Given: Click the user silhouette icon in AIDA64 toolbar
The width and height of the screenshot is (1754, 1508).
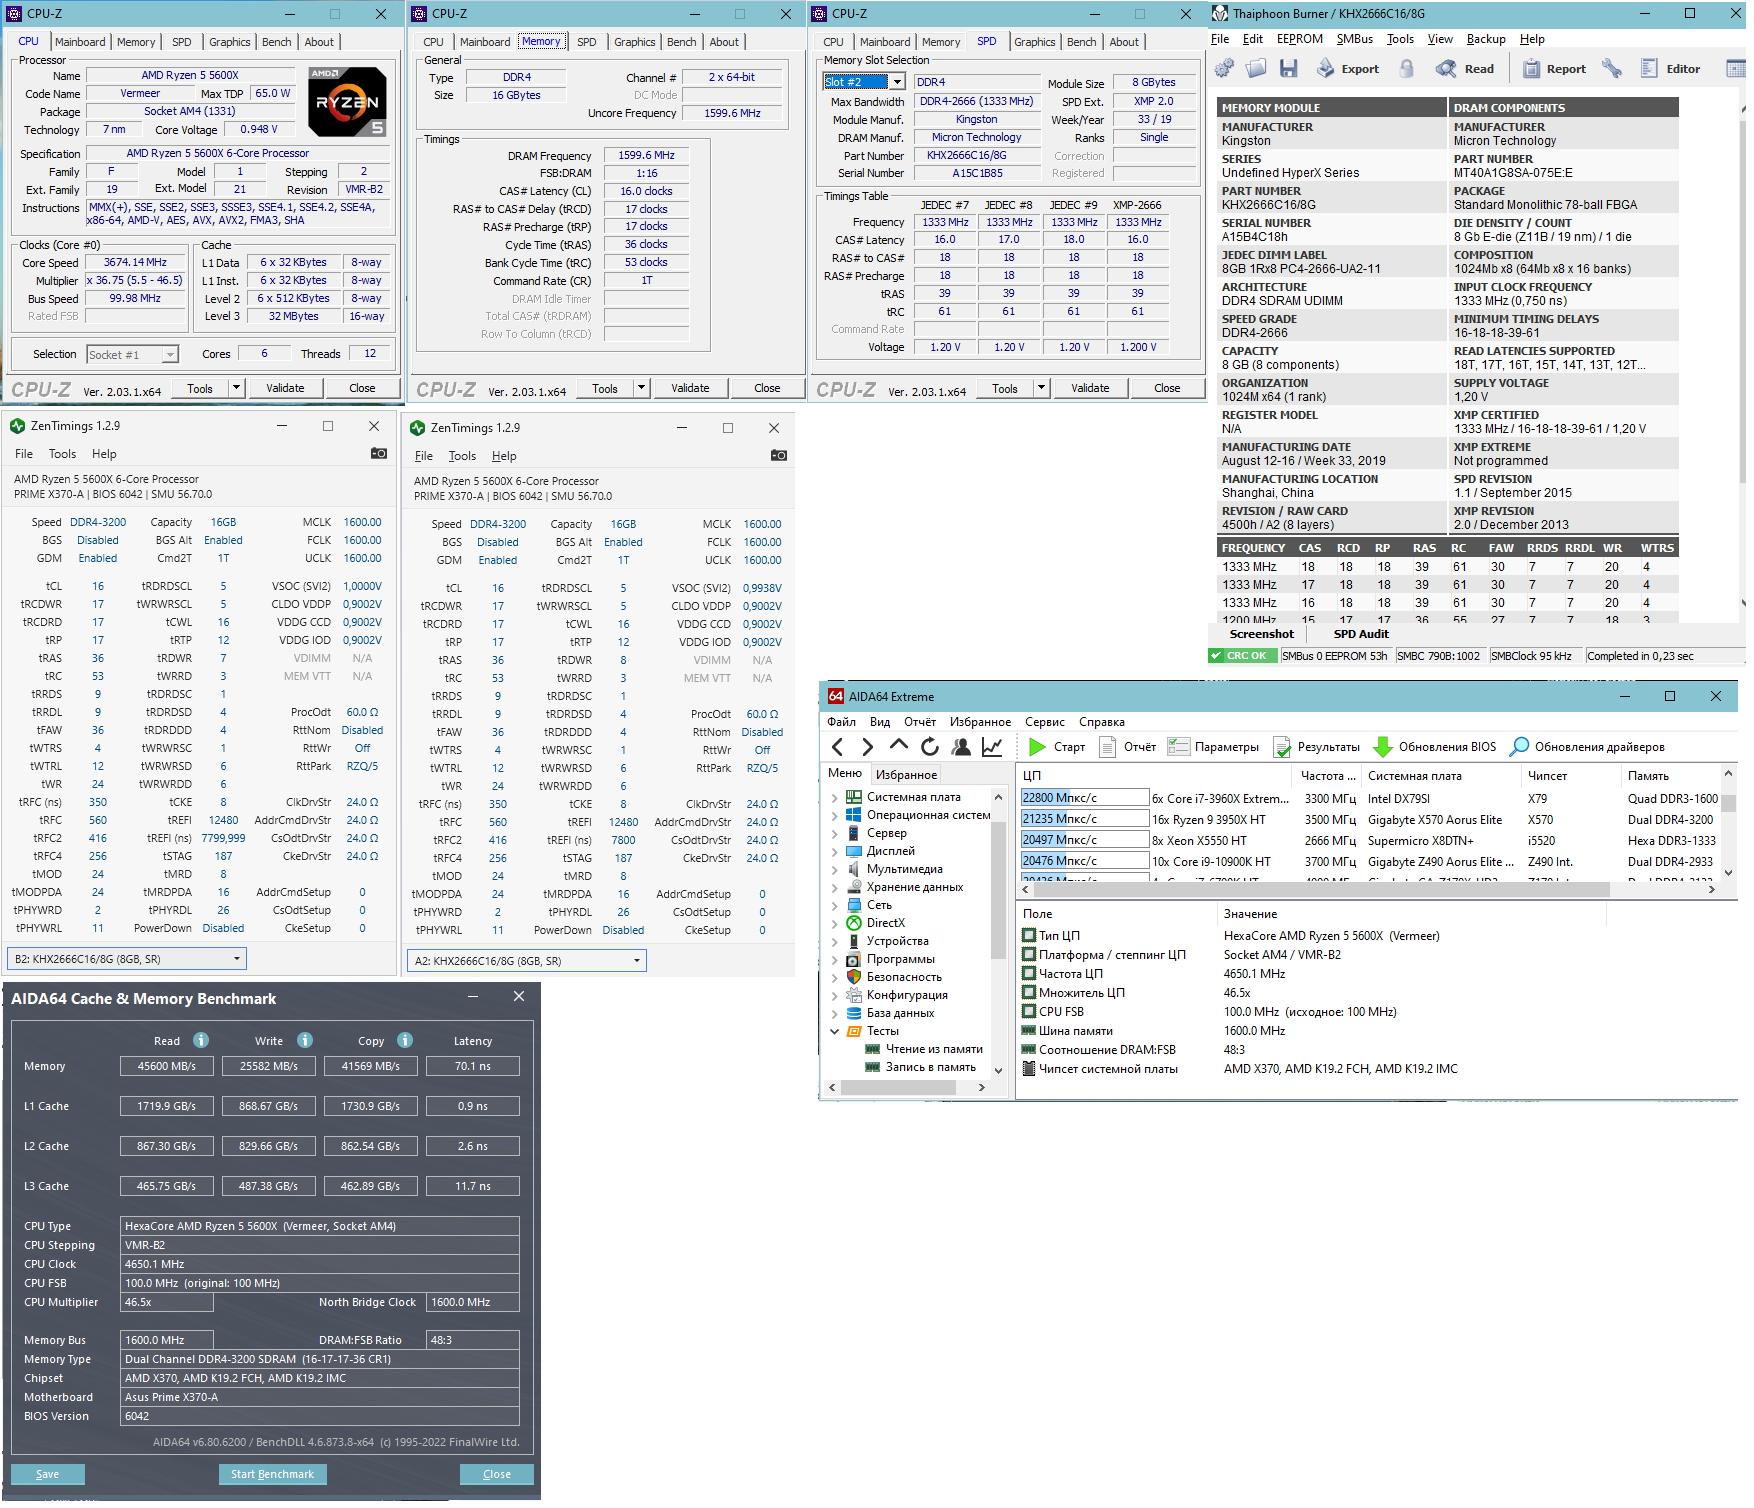Looking at the screenshot, I should 961,747.
